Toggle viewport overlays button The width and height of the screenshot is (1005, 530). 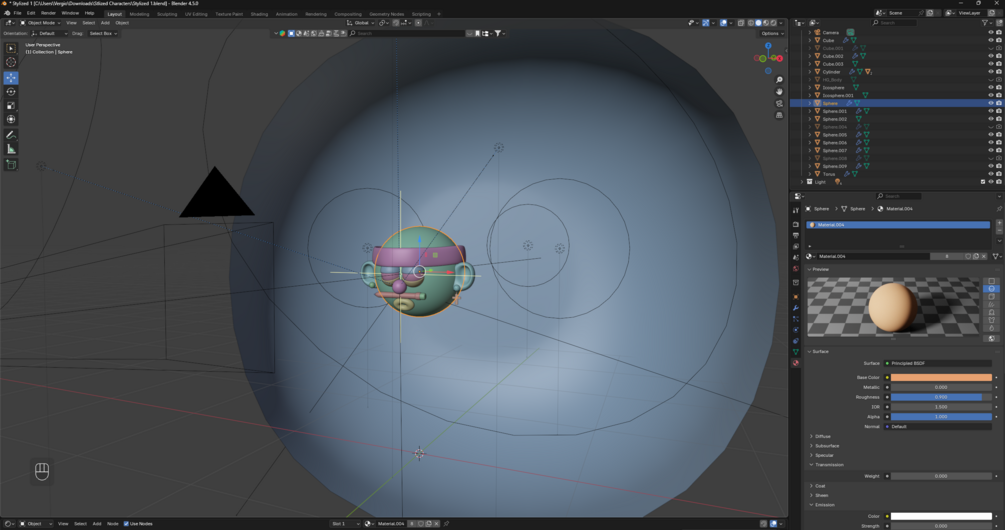(x=723, y=23)
